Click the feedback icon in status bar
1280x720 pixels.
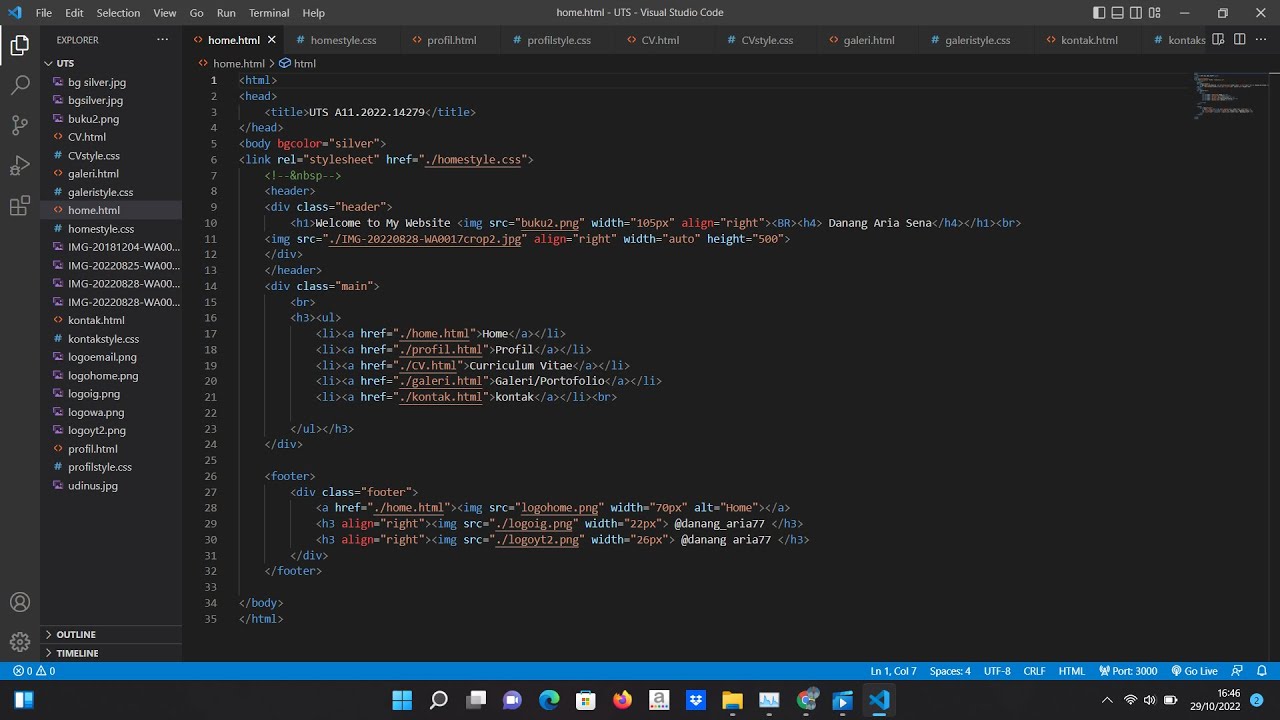point(1237,671)
